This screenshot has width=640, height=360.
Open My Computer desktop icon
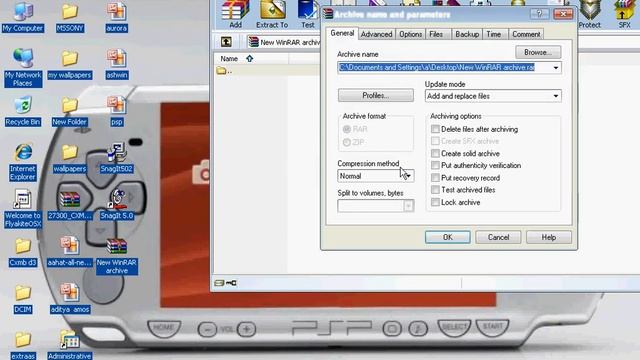click(x=23, y=16)
